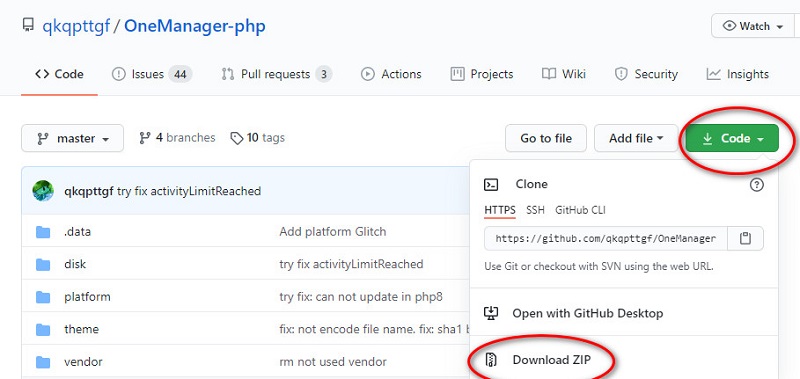Open the qkqpttgf owner profile link

pyautogui.click(x=76, y=26)
